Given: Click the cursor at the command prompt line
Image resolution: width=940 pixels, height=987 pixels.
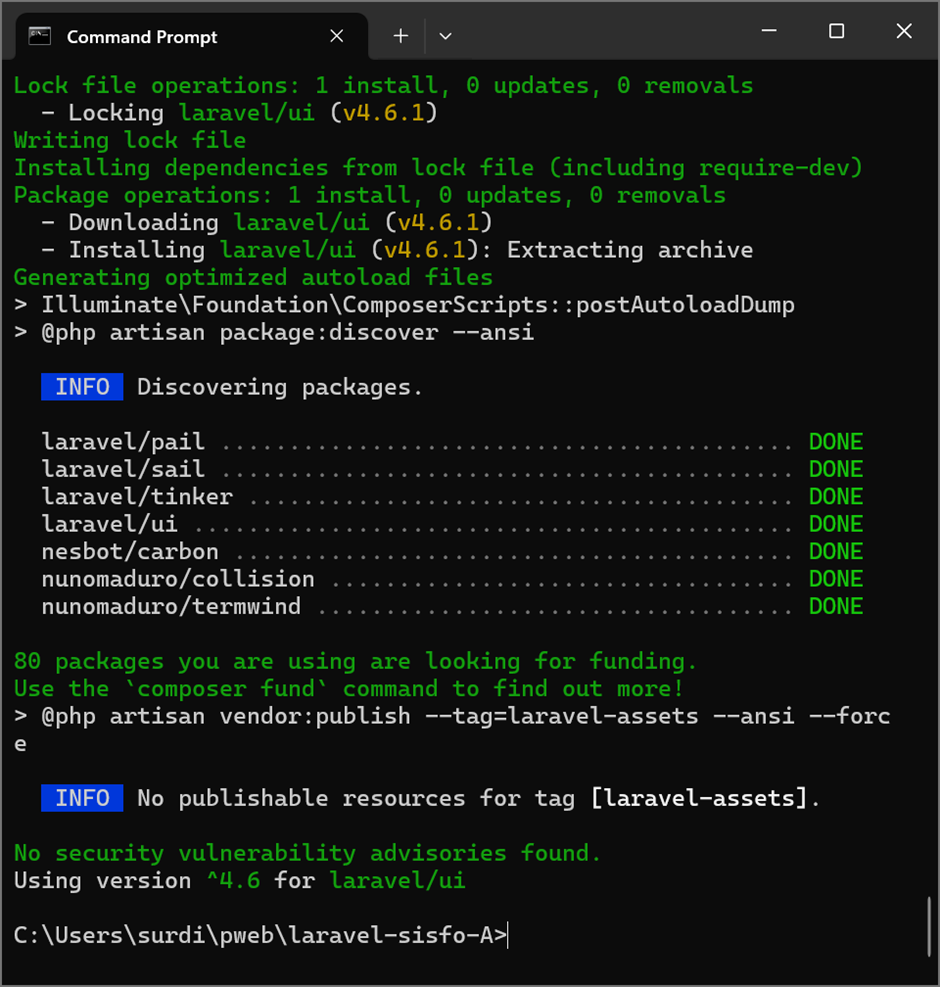Looking at the screenshot, I should click(x=508, y=934).
